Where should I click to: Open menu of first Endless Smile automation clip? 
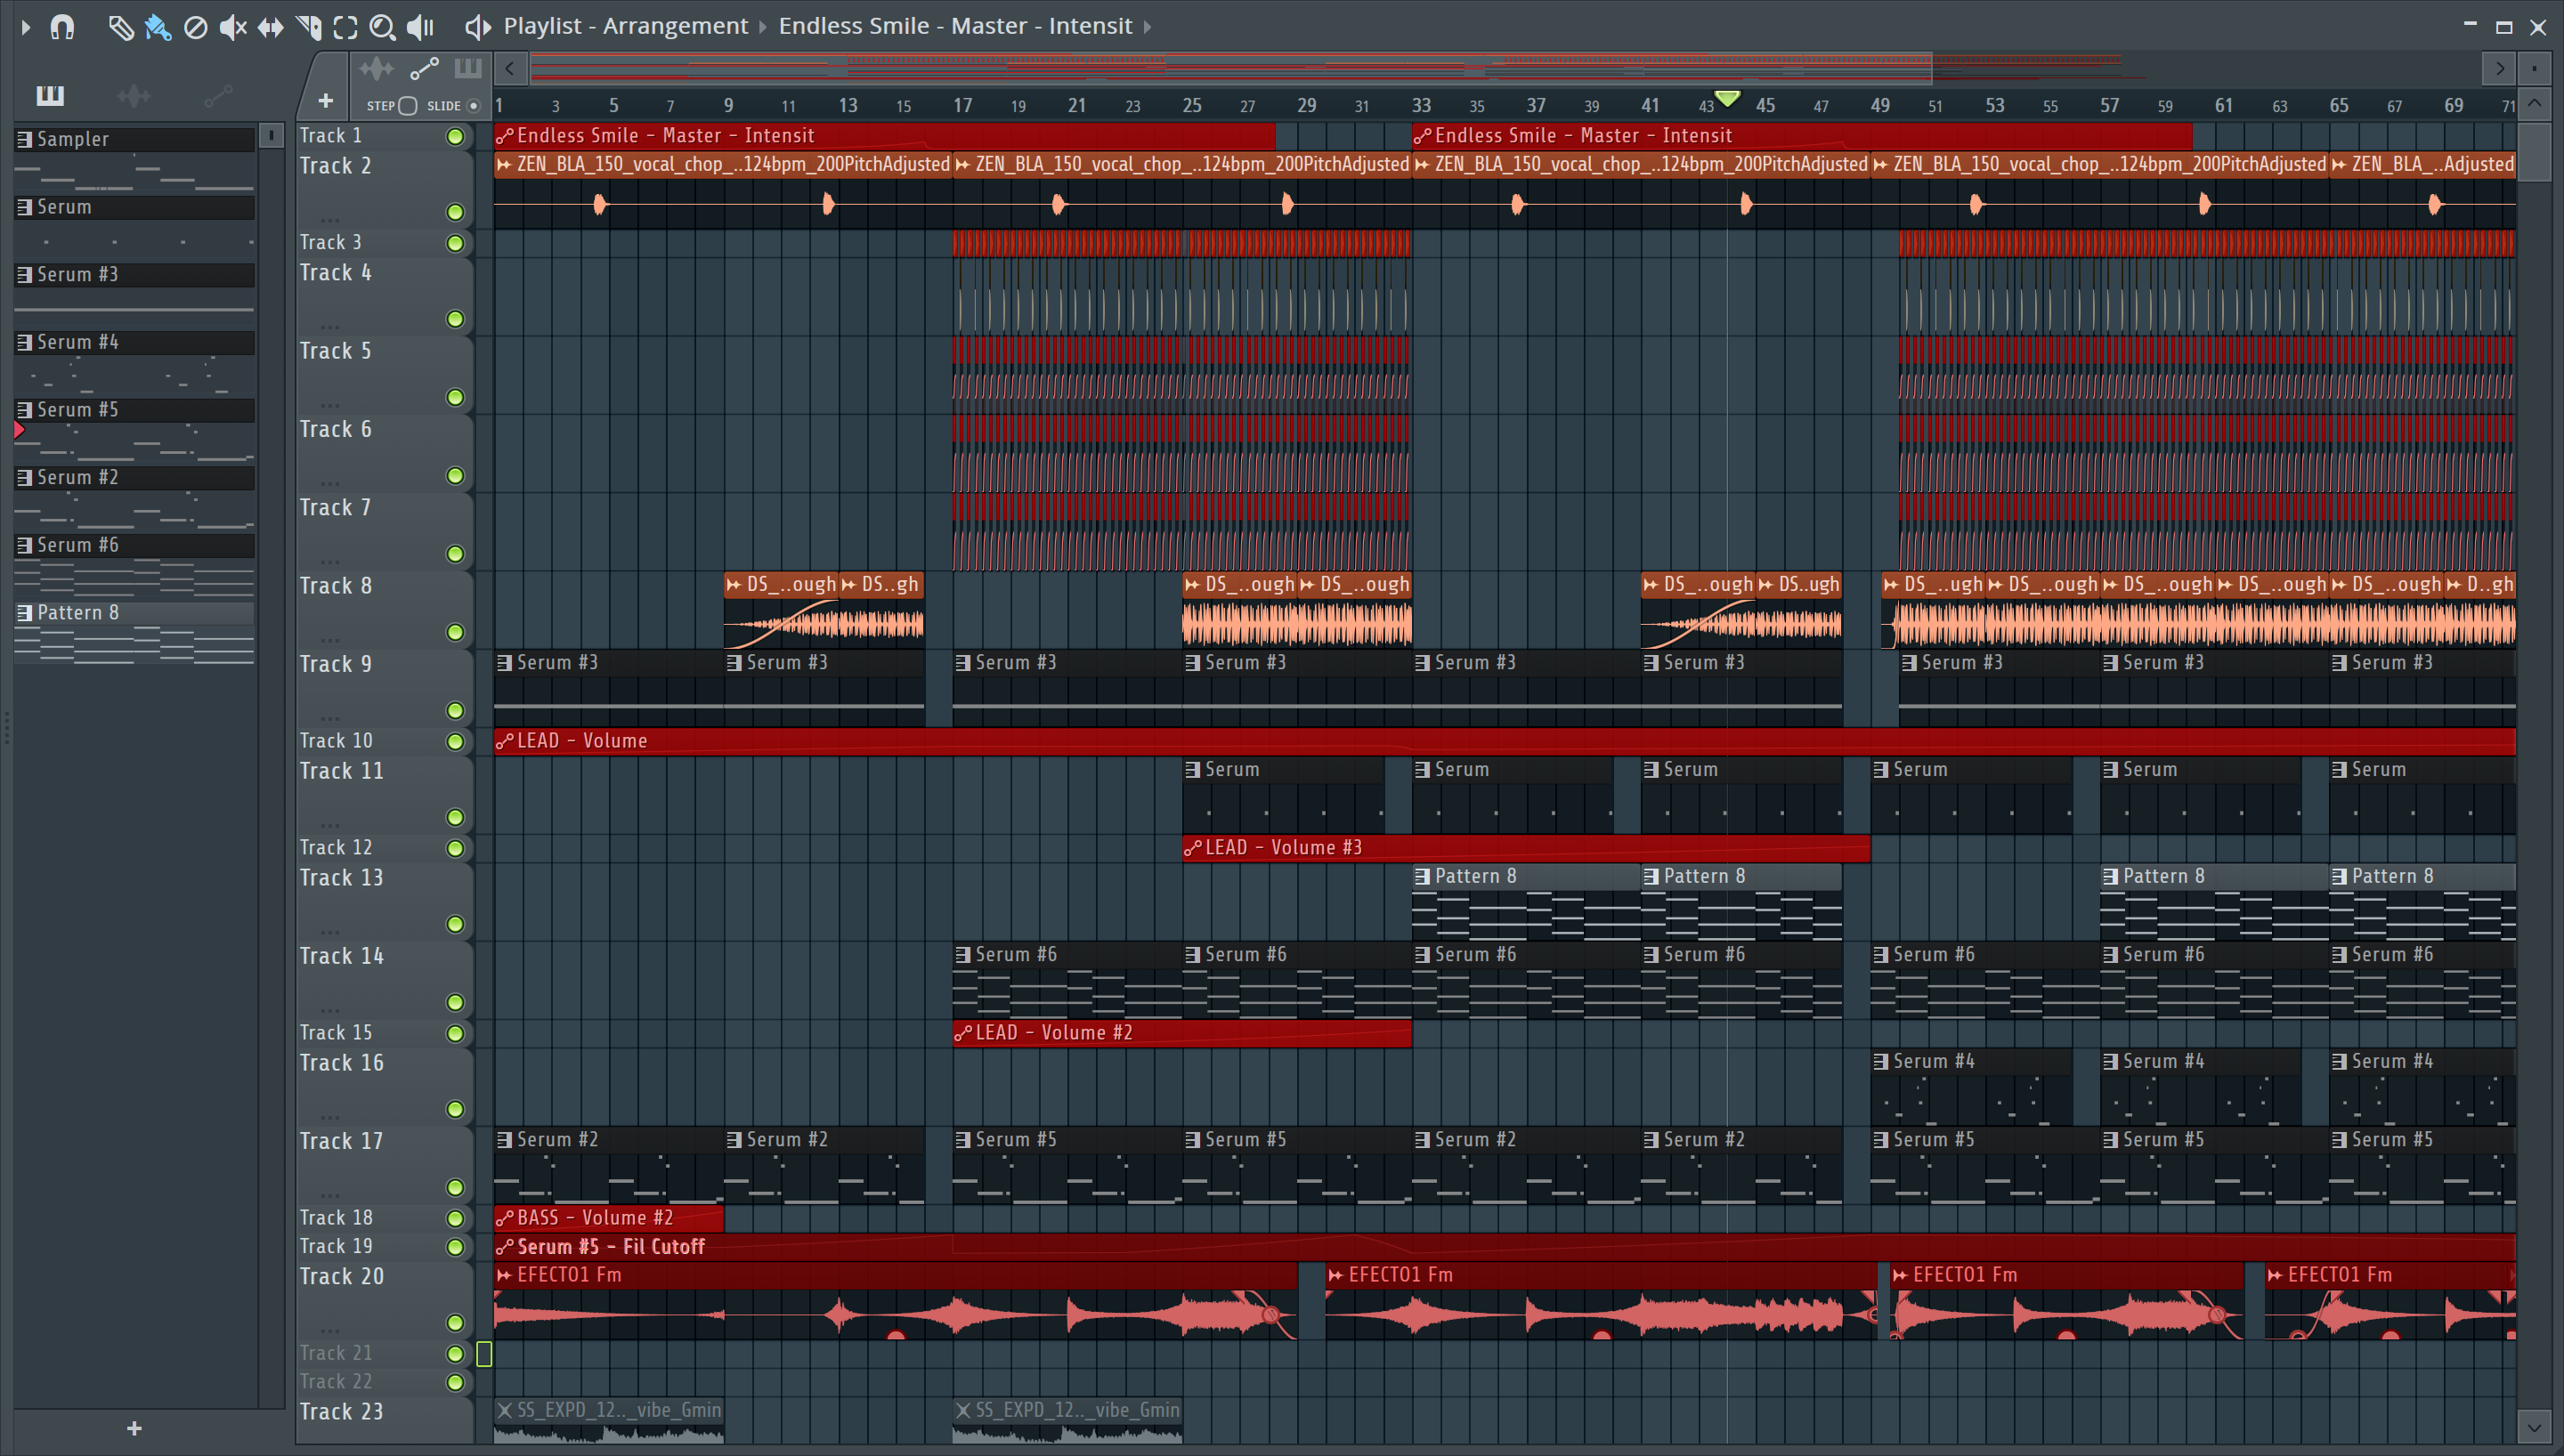[504, 136]
